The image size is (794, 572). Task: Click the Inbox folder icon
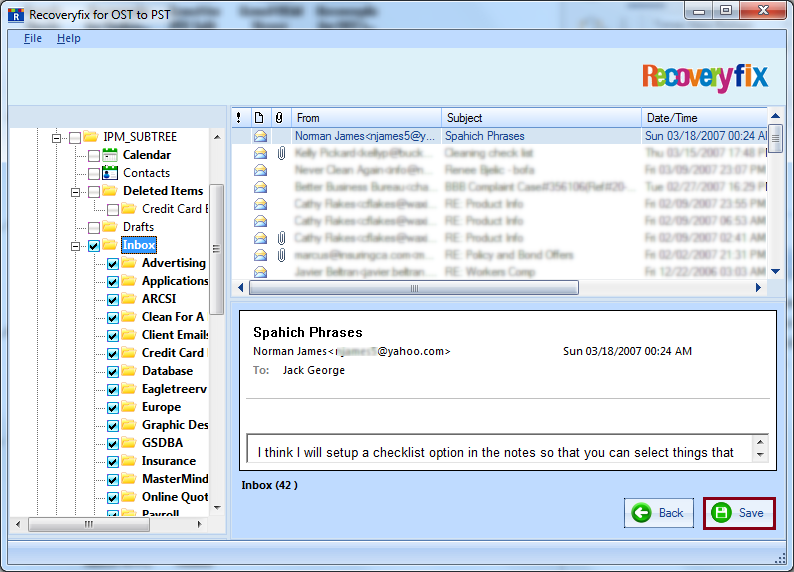(x=110, y=245)
